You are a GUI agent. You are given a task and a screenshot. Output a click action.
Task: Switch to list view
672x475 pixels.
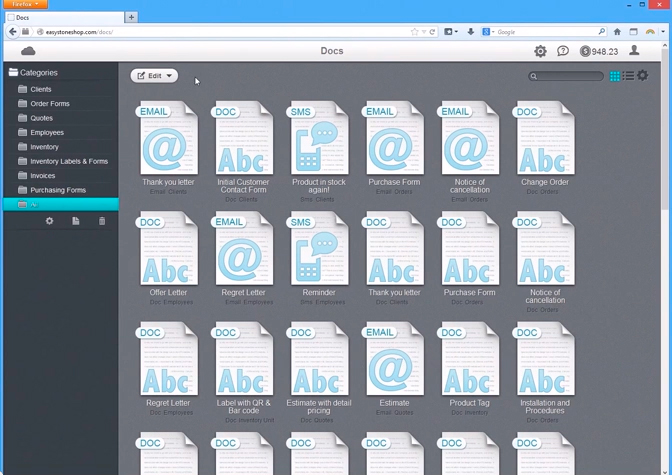(x=628, y=76)
